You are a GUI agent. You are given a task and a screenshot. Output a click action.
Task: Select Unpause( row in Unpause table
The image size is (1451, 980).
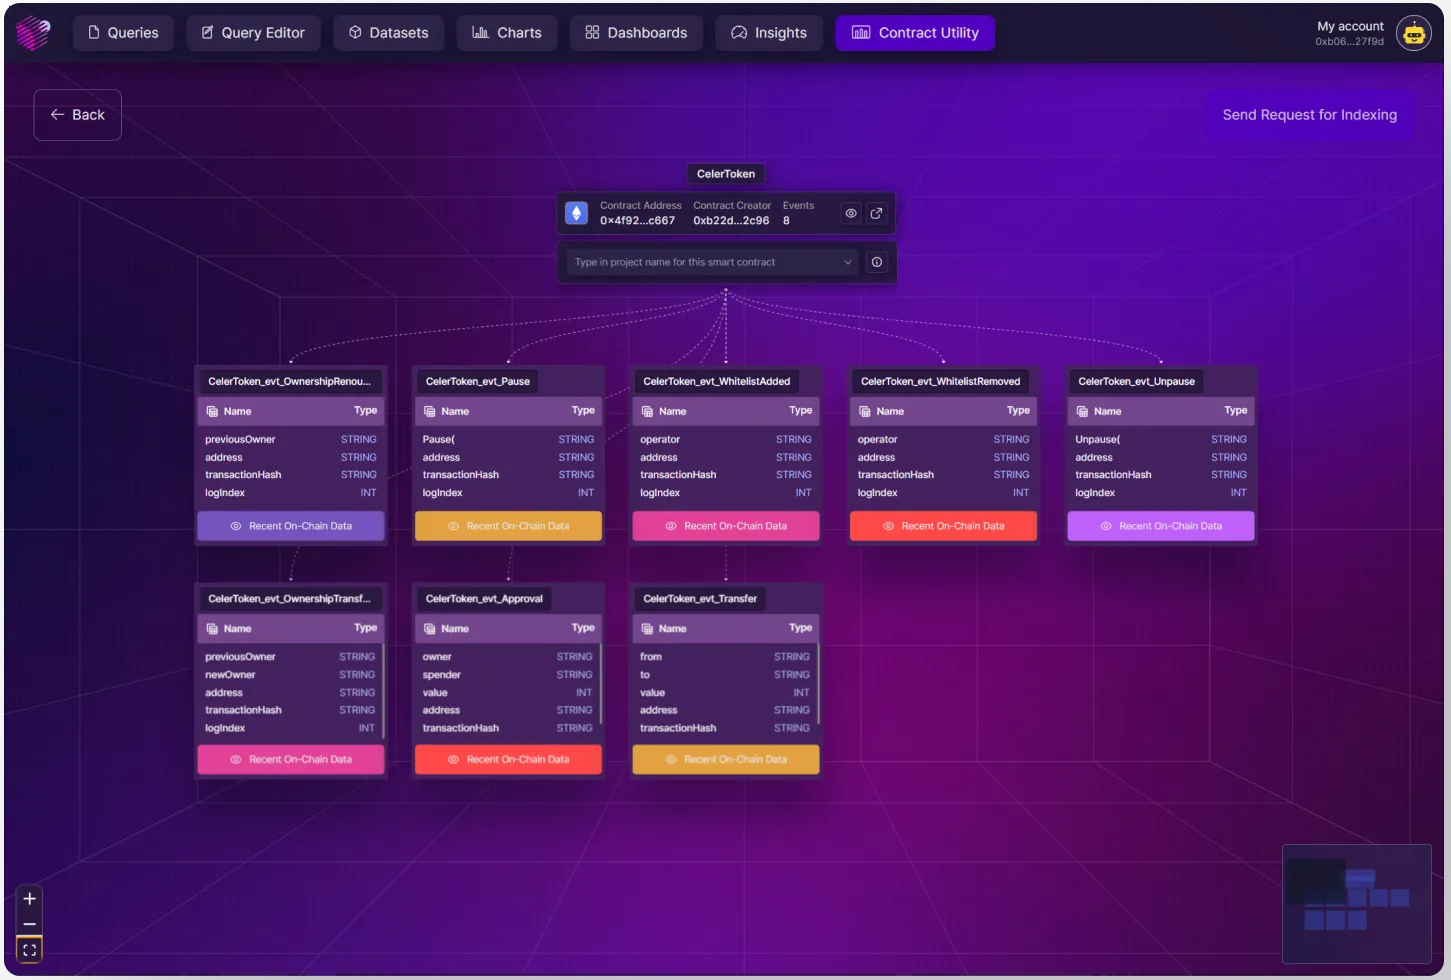point(1161,440)
